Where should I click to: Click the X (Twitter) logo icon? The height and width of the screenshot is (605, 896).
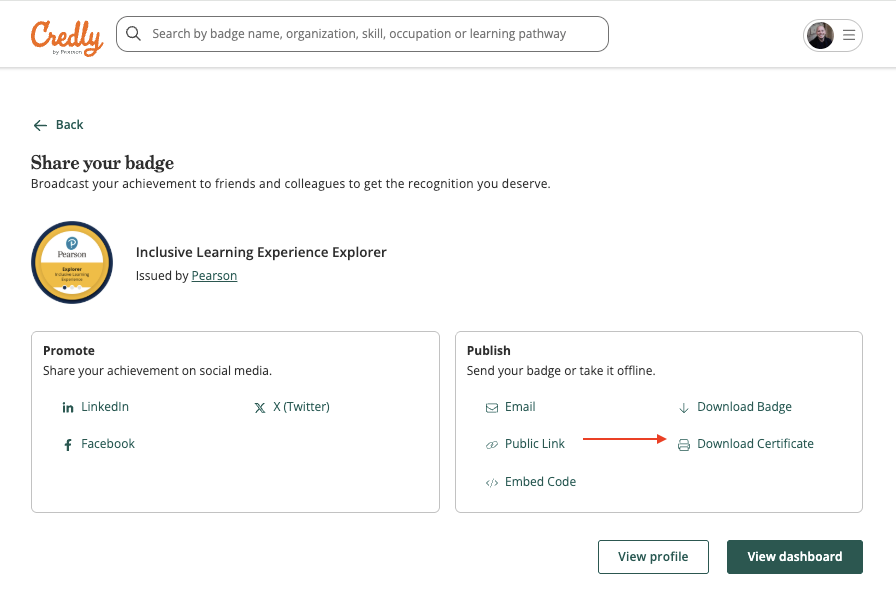pyautogui.click(x=260, y=408)
